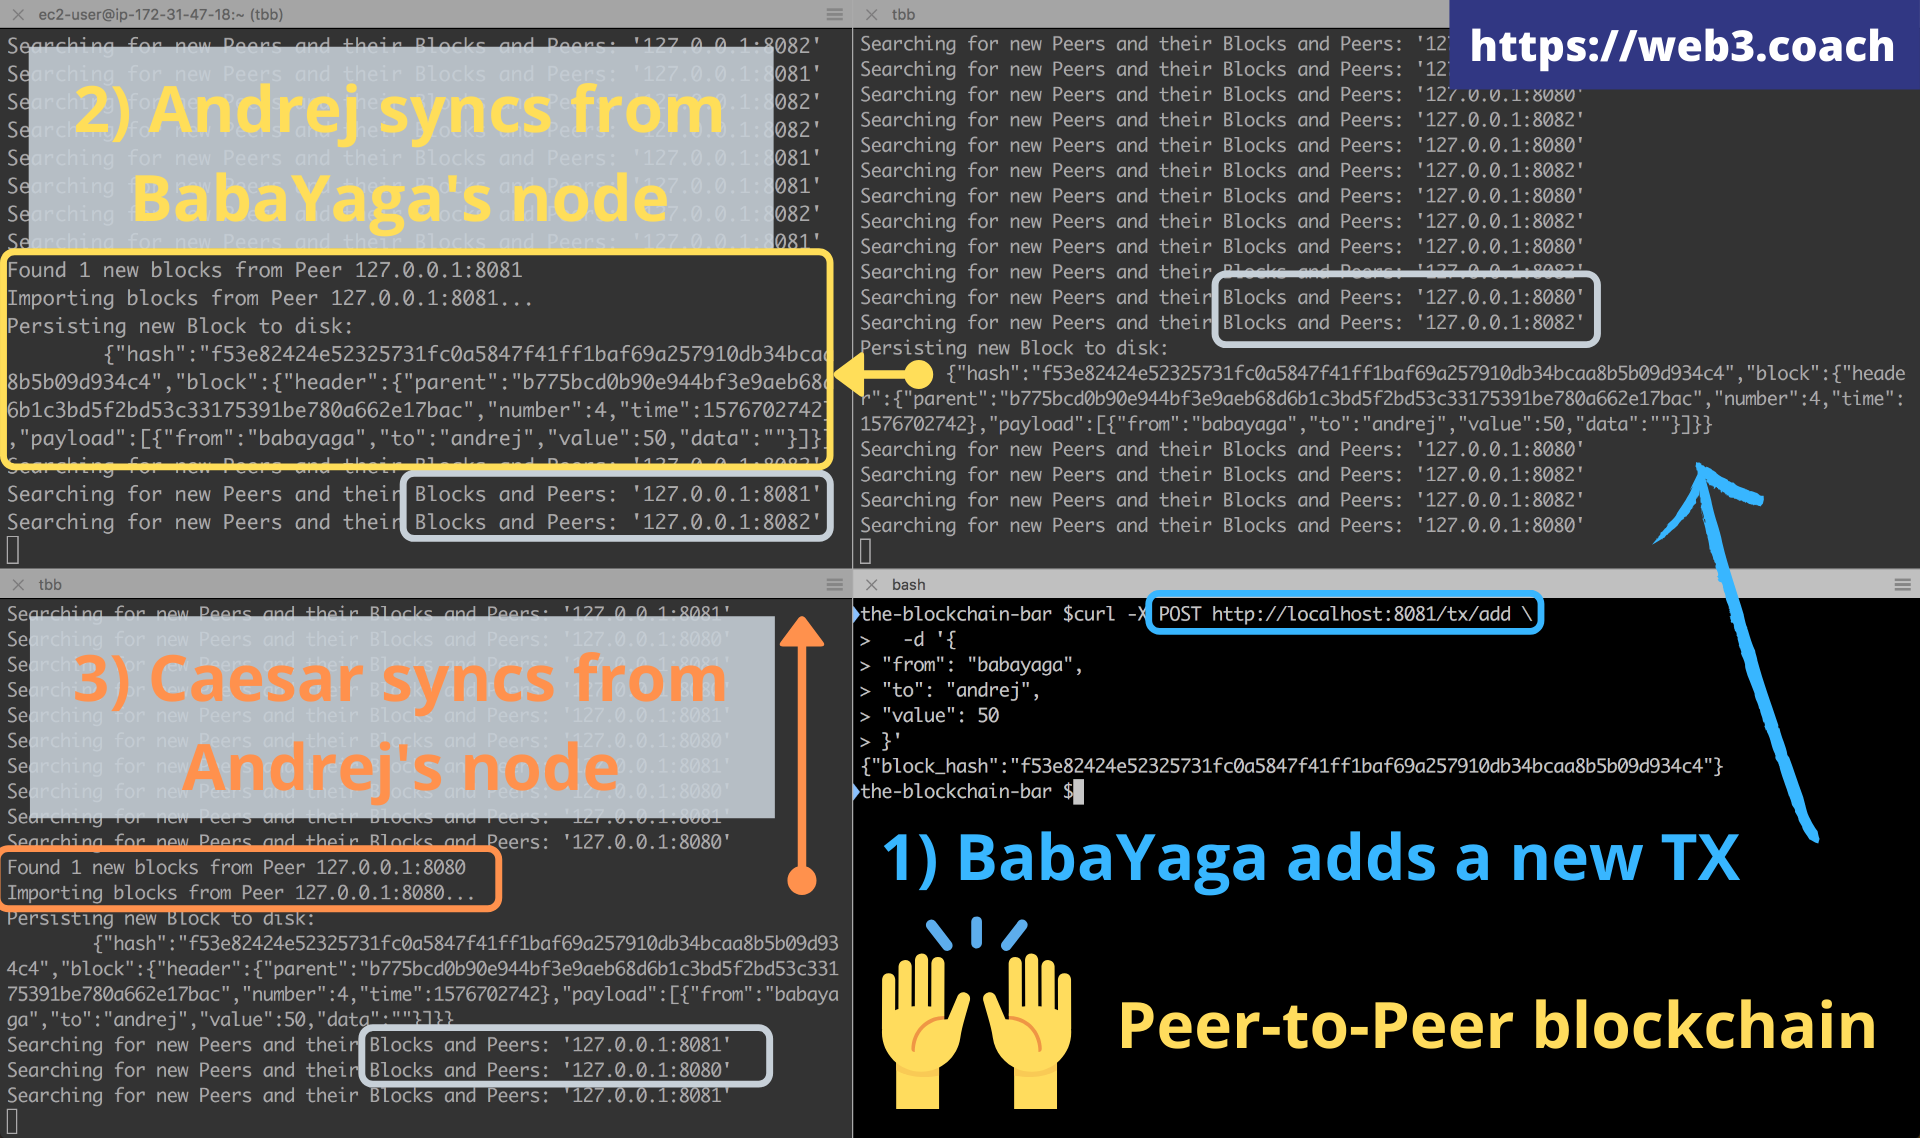The width and height of the screenshot is (1920, 1138).
Task: Open hamburger menu of bottom-left tbb pane
Action: (834, 584)
